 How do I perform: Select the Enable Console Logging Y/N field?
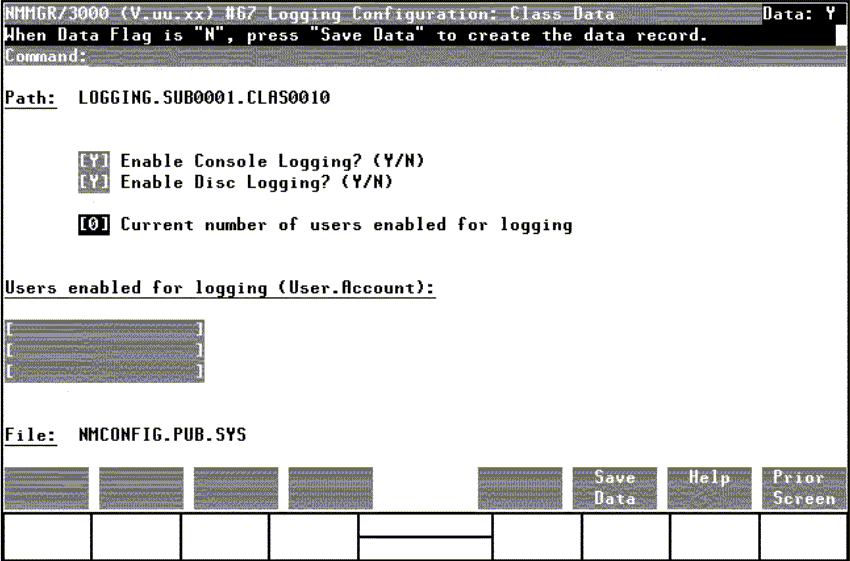coord(94,161)
